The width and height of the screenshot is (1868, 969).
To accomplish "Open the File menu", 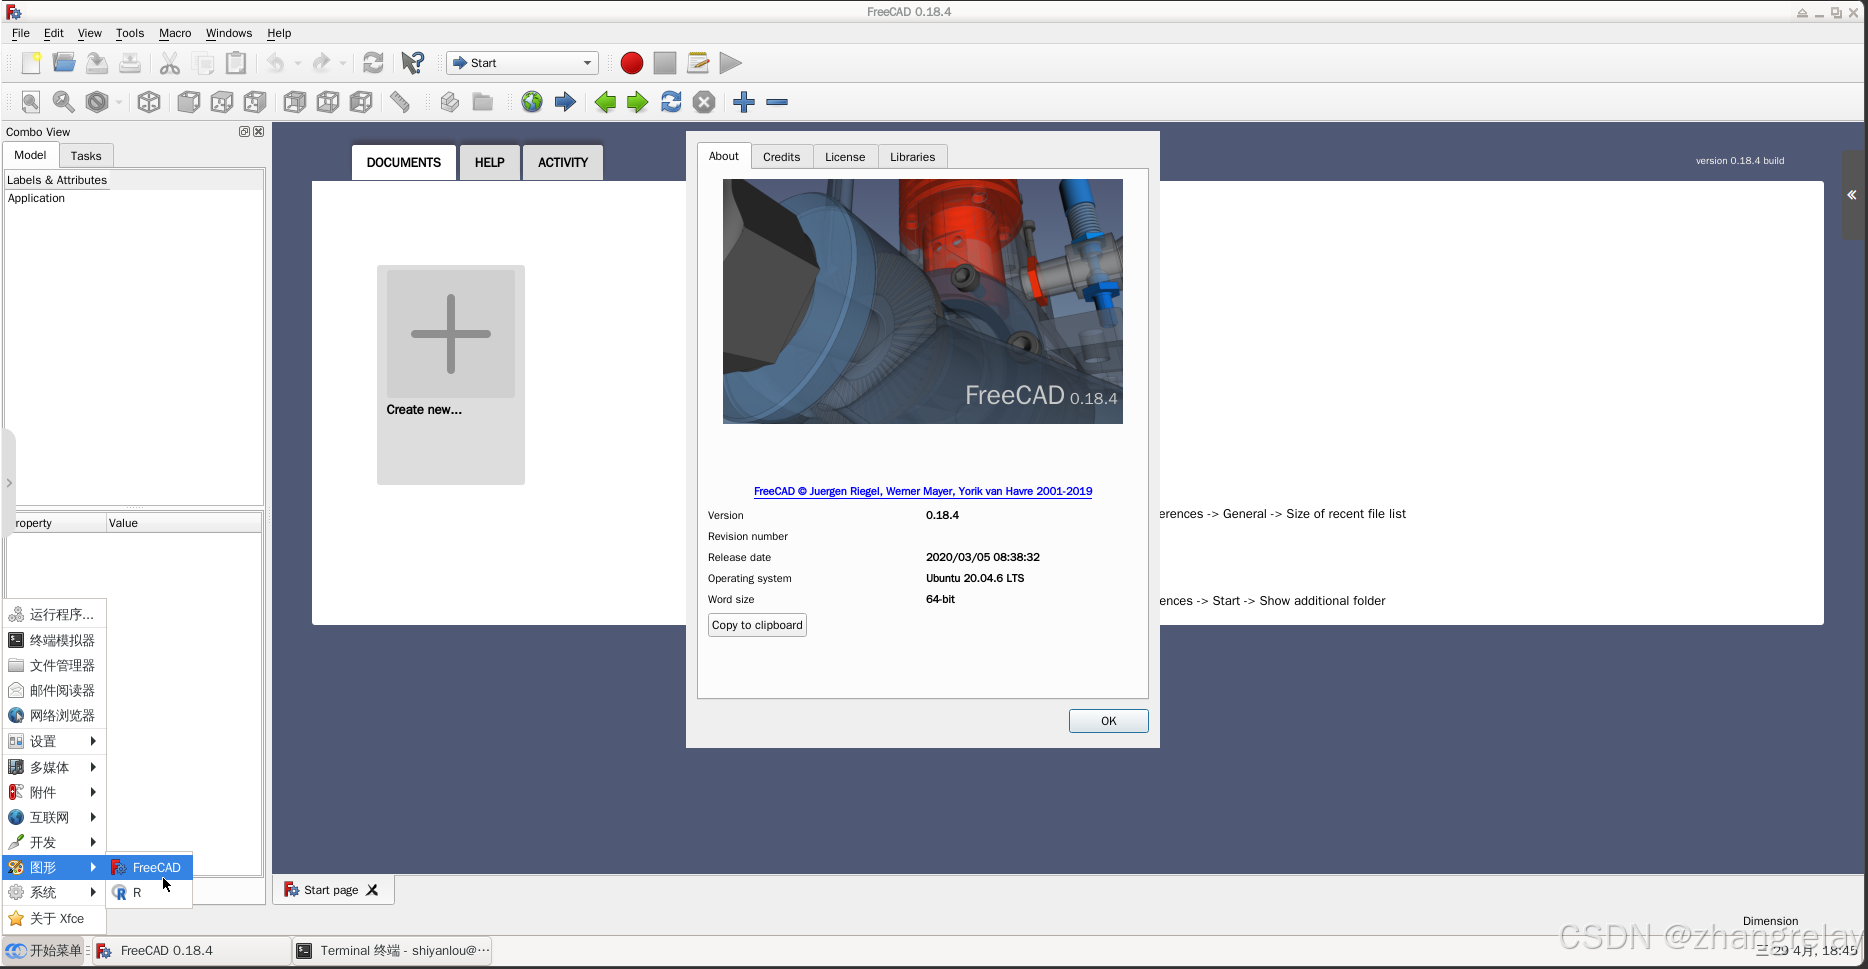I will (21, 33).
